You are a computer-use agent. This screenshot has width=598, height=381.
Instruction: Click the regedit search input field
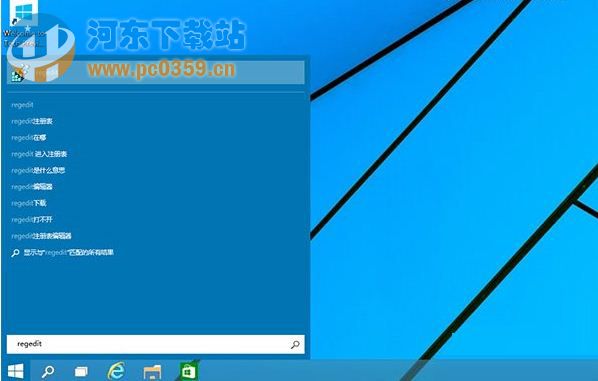coord(156,344)
